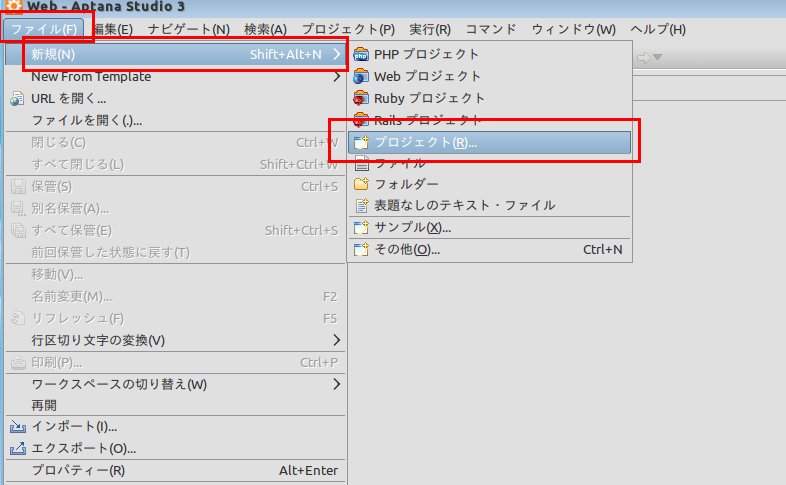Expand the 新規(N) submenu arrow

coord(337,54)
